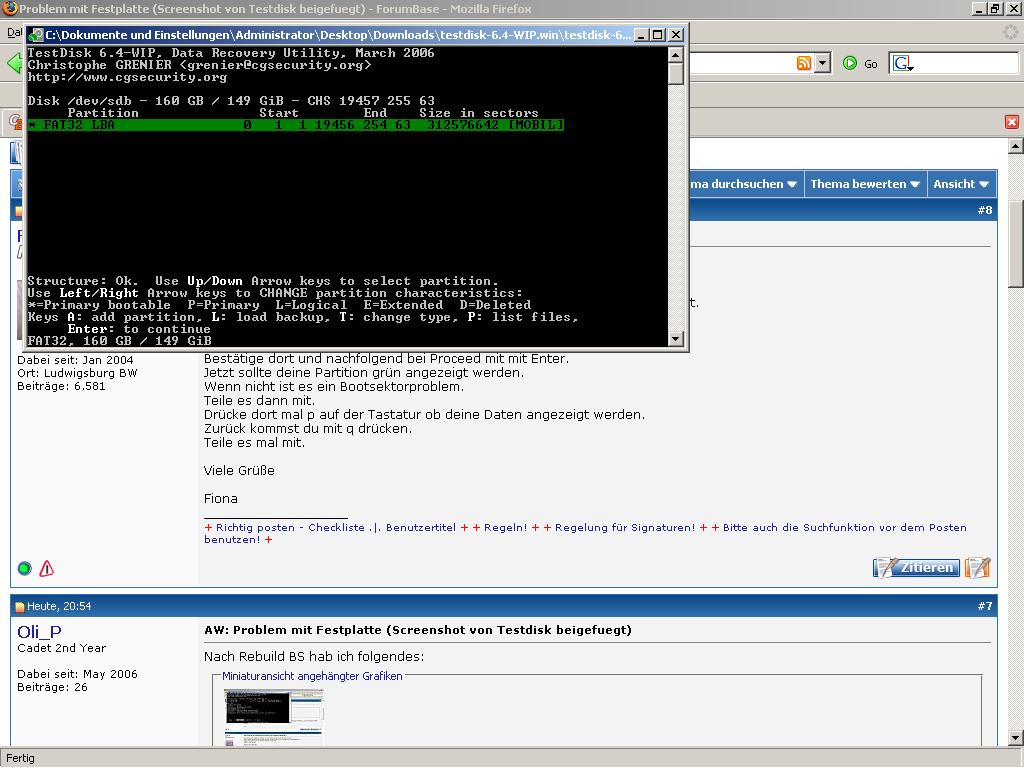Viewport: 1024px width, 768px height.
Task: Close the tab with the red X
Action: click(1012, 122)
